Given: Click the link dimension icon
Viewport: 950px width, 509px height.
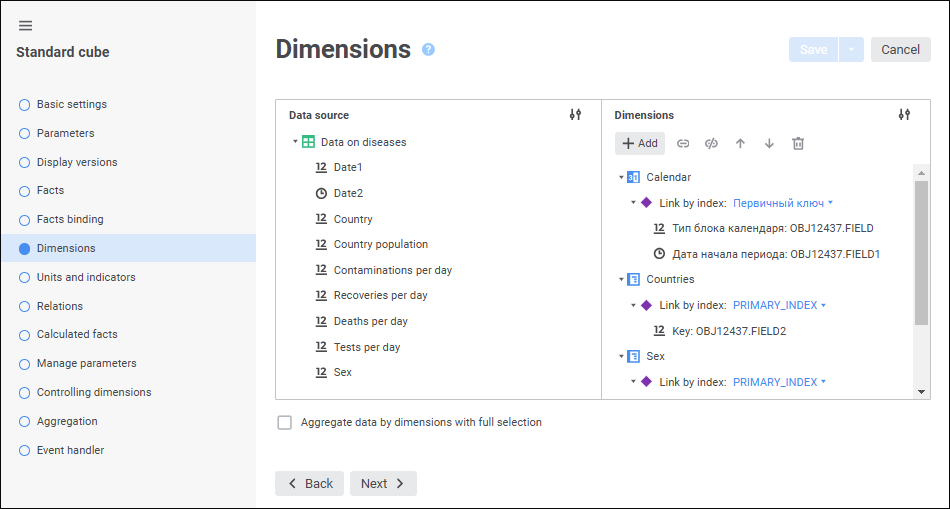Looking at the screenshot, I should [x=683, y=143].
